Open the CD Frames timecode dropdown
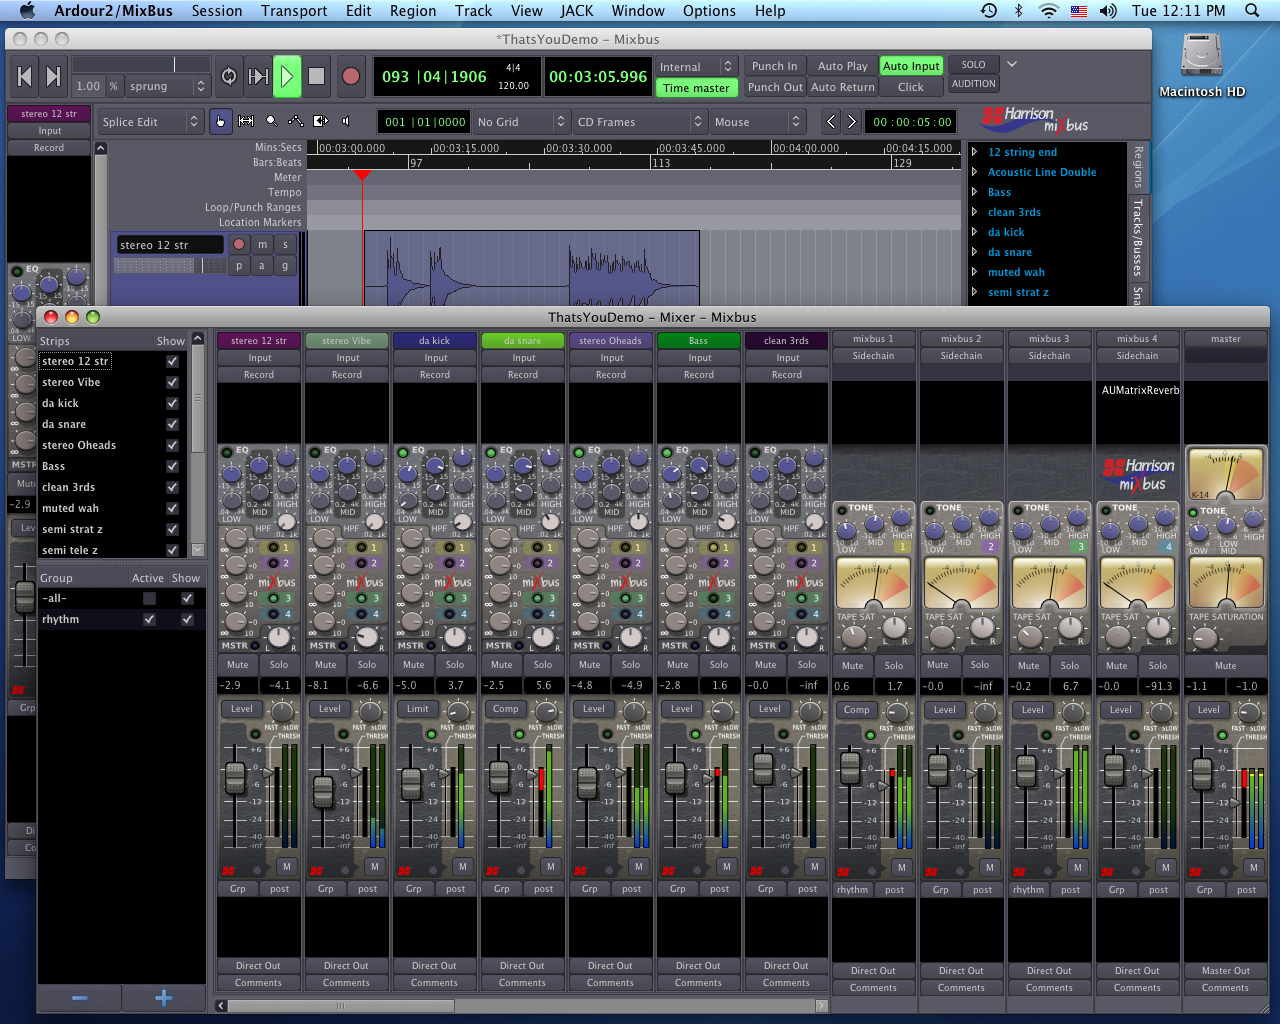The width and height of the screenshot is (1280, 1024). [x=640, y=121]
